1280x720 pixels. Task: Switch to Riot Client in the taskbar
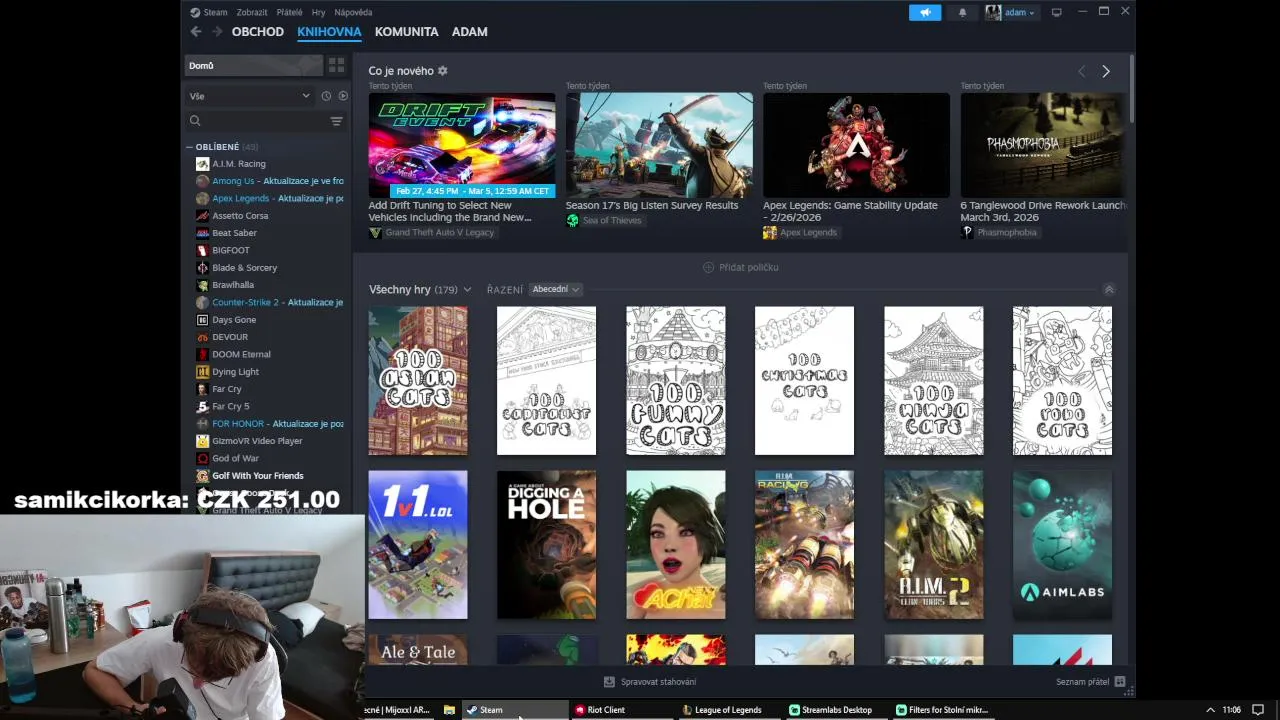620,710
